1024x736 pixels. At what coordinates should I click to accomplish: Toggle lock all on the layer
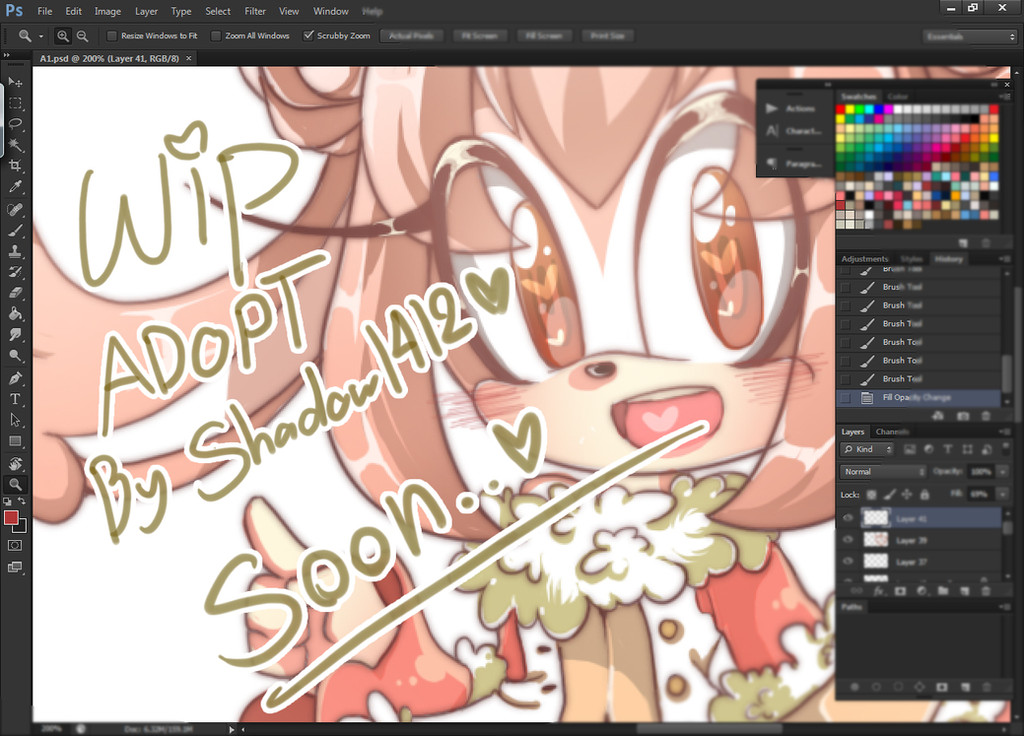point(924,494)
